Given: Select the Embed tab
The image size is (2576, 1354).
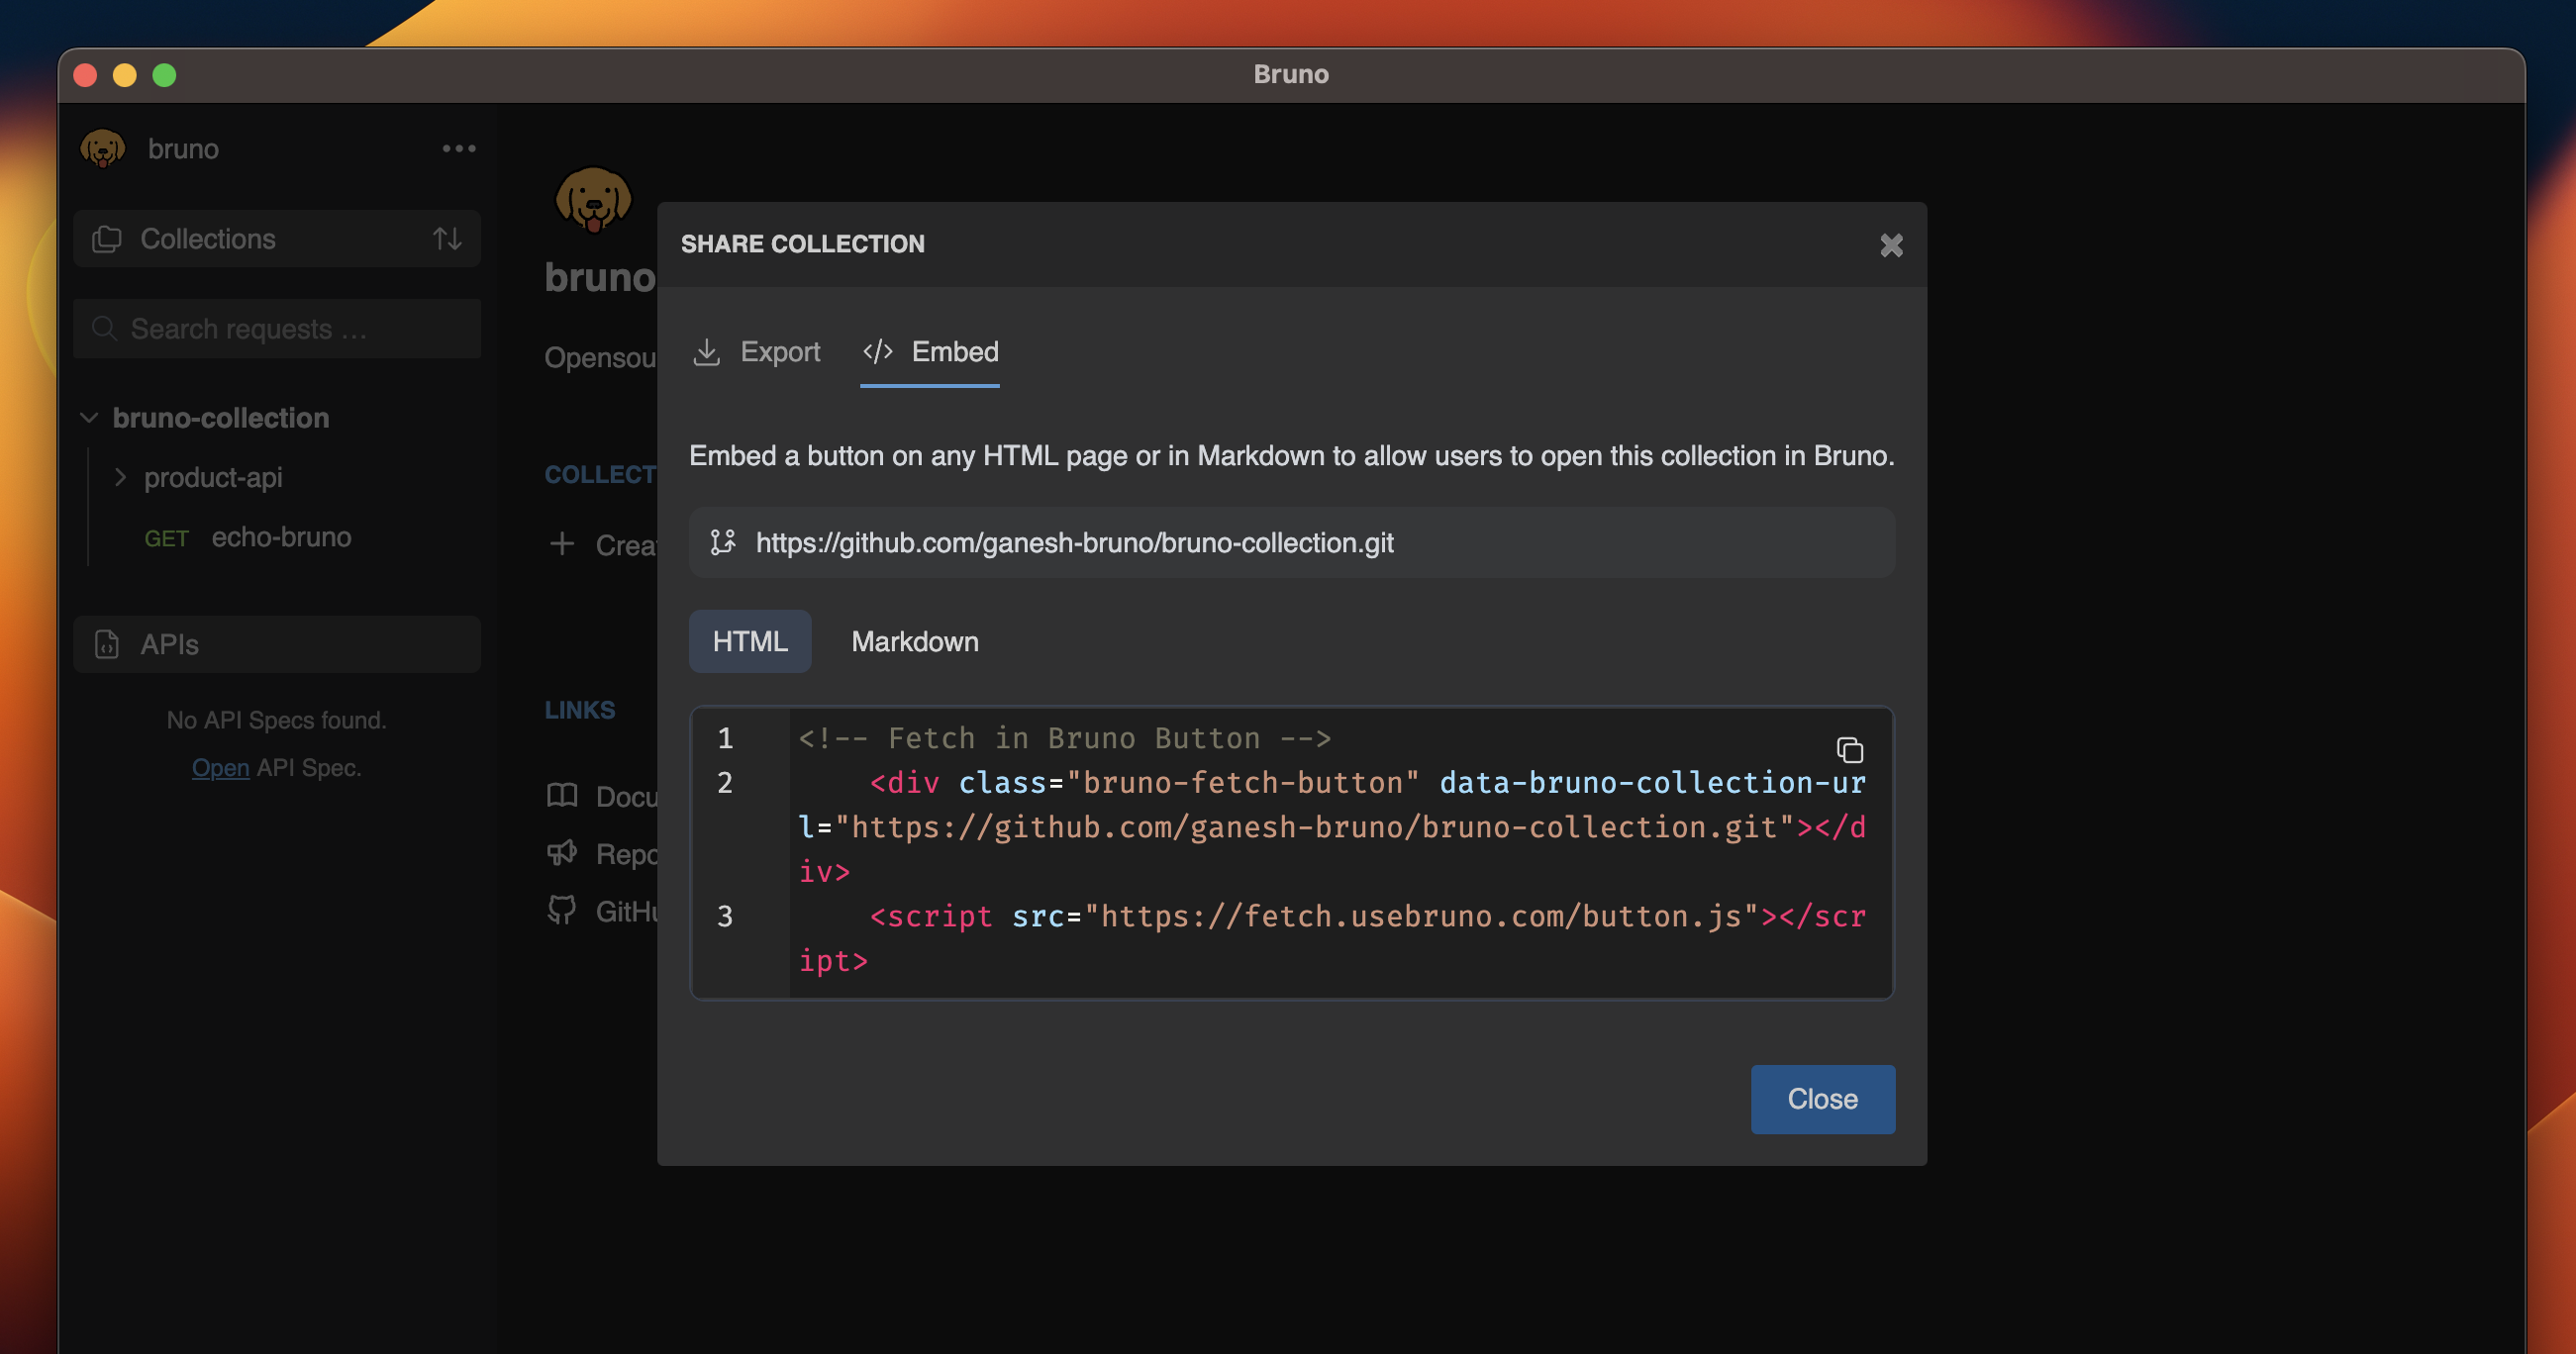Looking at the screenshot, I should (953, 352).
